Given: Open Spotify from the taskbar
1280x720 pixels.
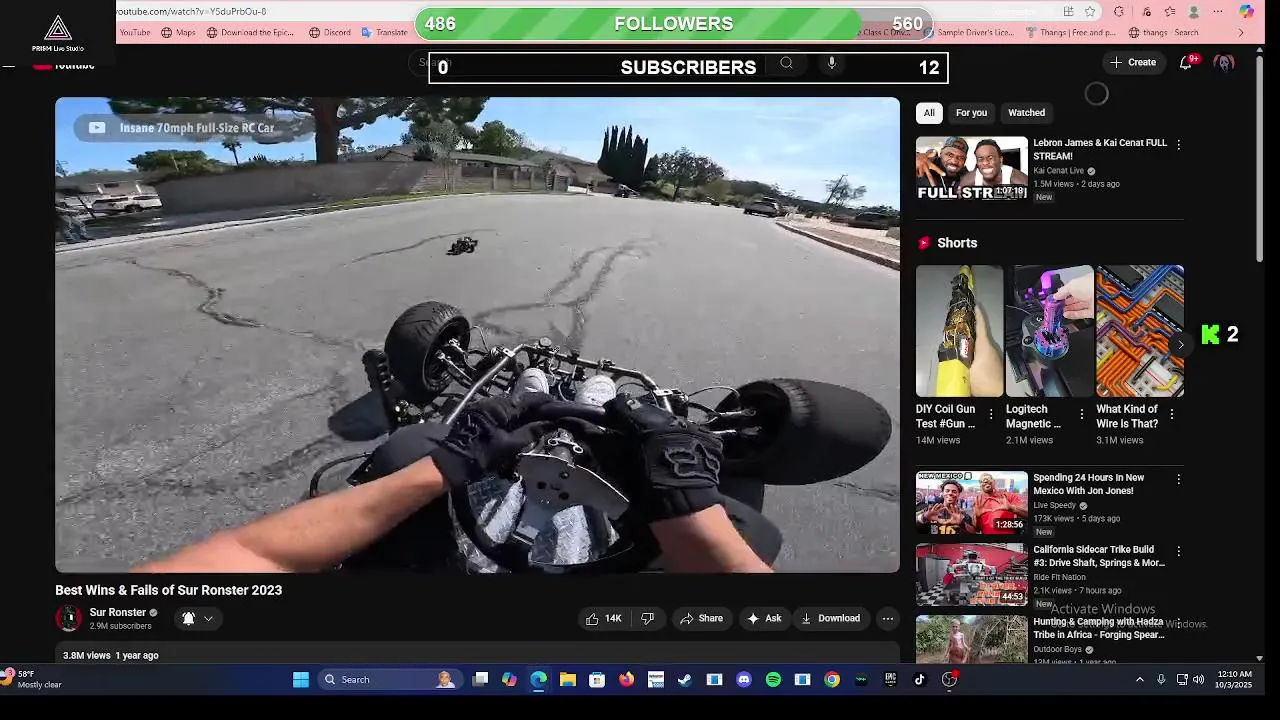Looking at the screenshot, I should click(773, 680).
